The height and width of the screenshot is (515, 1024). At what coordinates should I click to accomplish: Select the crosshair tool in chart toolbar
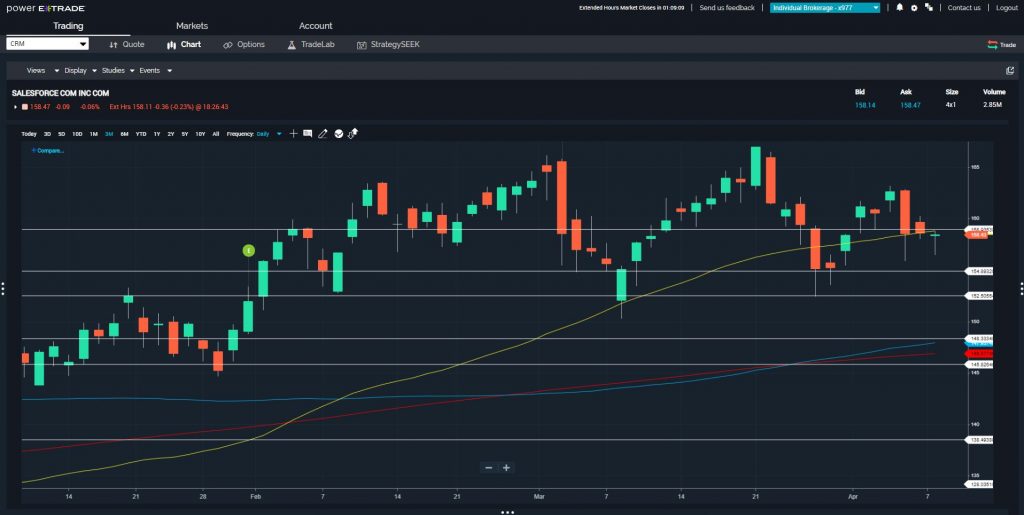[x=293, y=134]
